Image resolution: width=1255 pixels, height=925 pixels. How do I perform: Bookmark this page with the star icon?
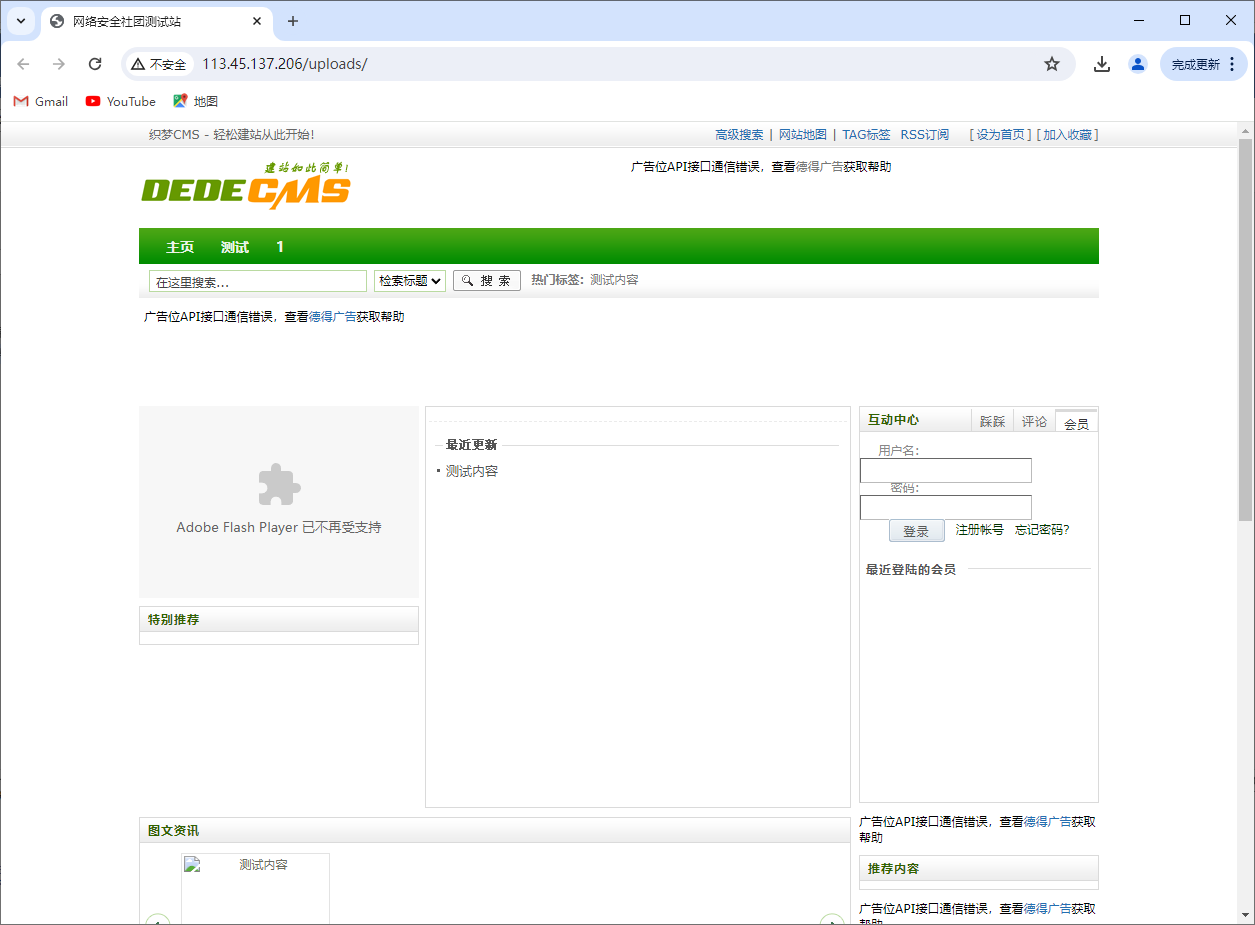[x=1051, y=64]
